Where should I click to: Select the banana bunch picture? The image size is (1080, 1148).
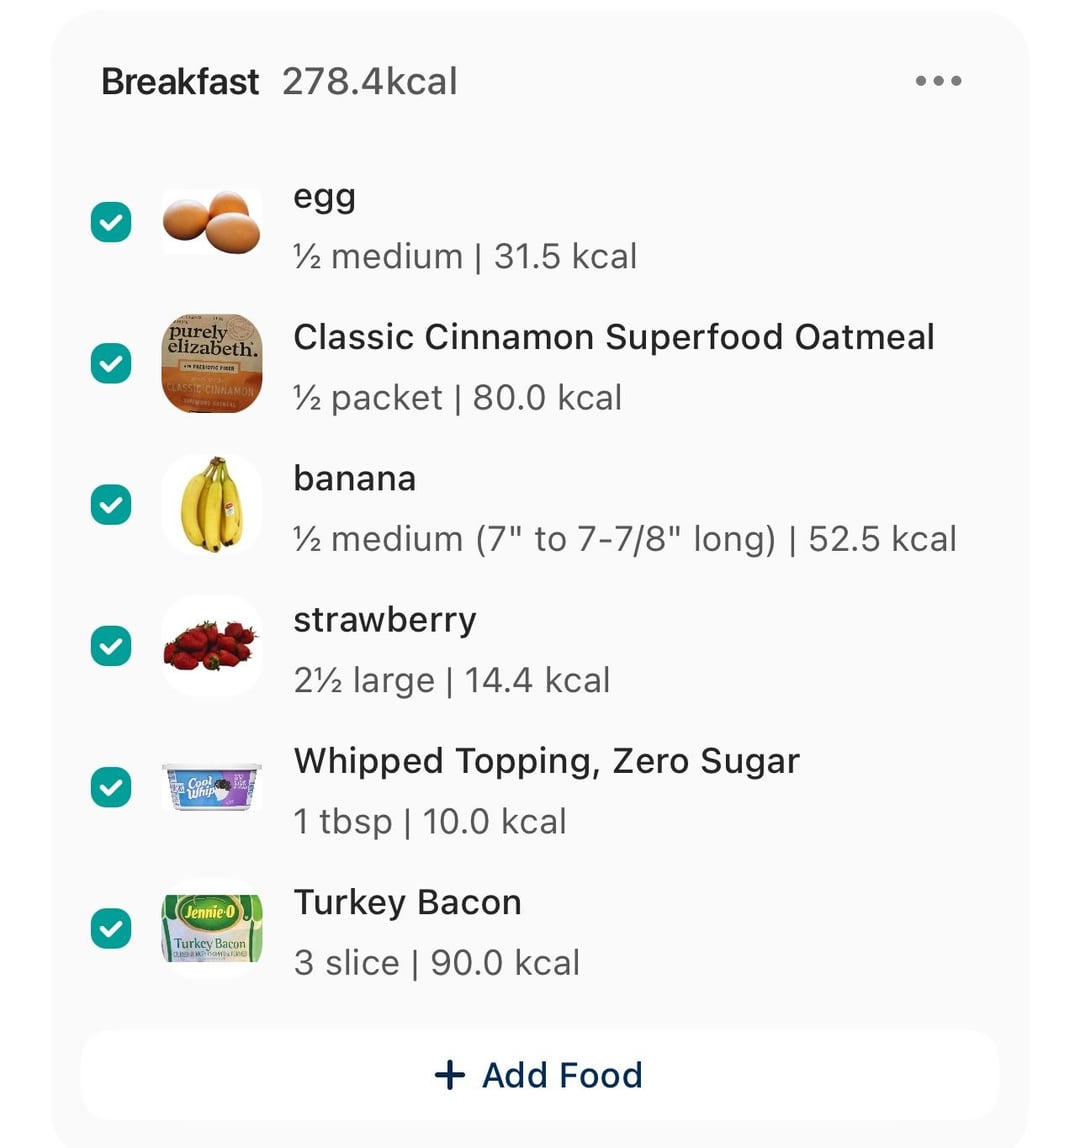coord(212,504)
